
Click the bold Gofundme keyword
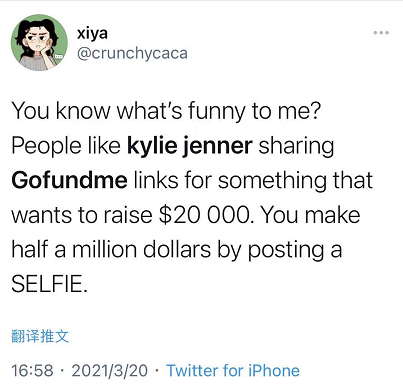click(69, 180)
